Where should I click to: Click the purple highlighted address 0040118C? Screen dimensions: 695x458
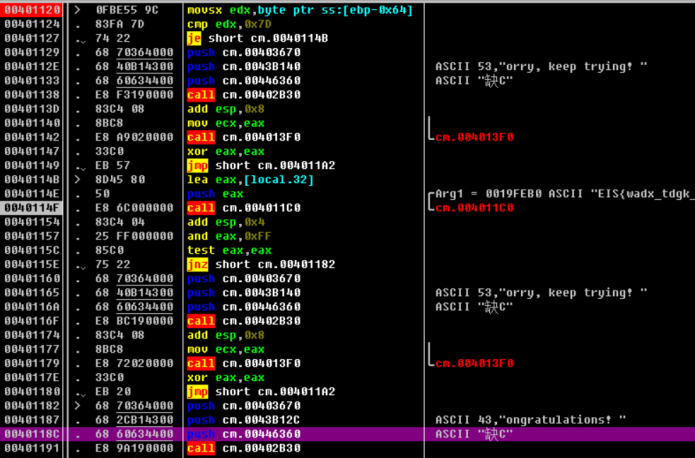coord(31,434)
